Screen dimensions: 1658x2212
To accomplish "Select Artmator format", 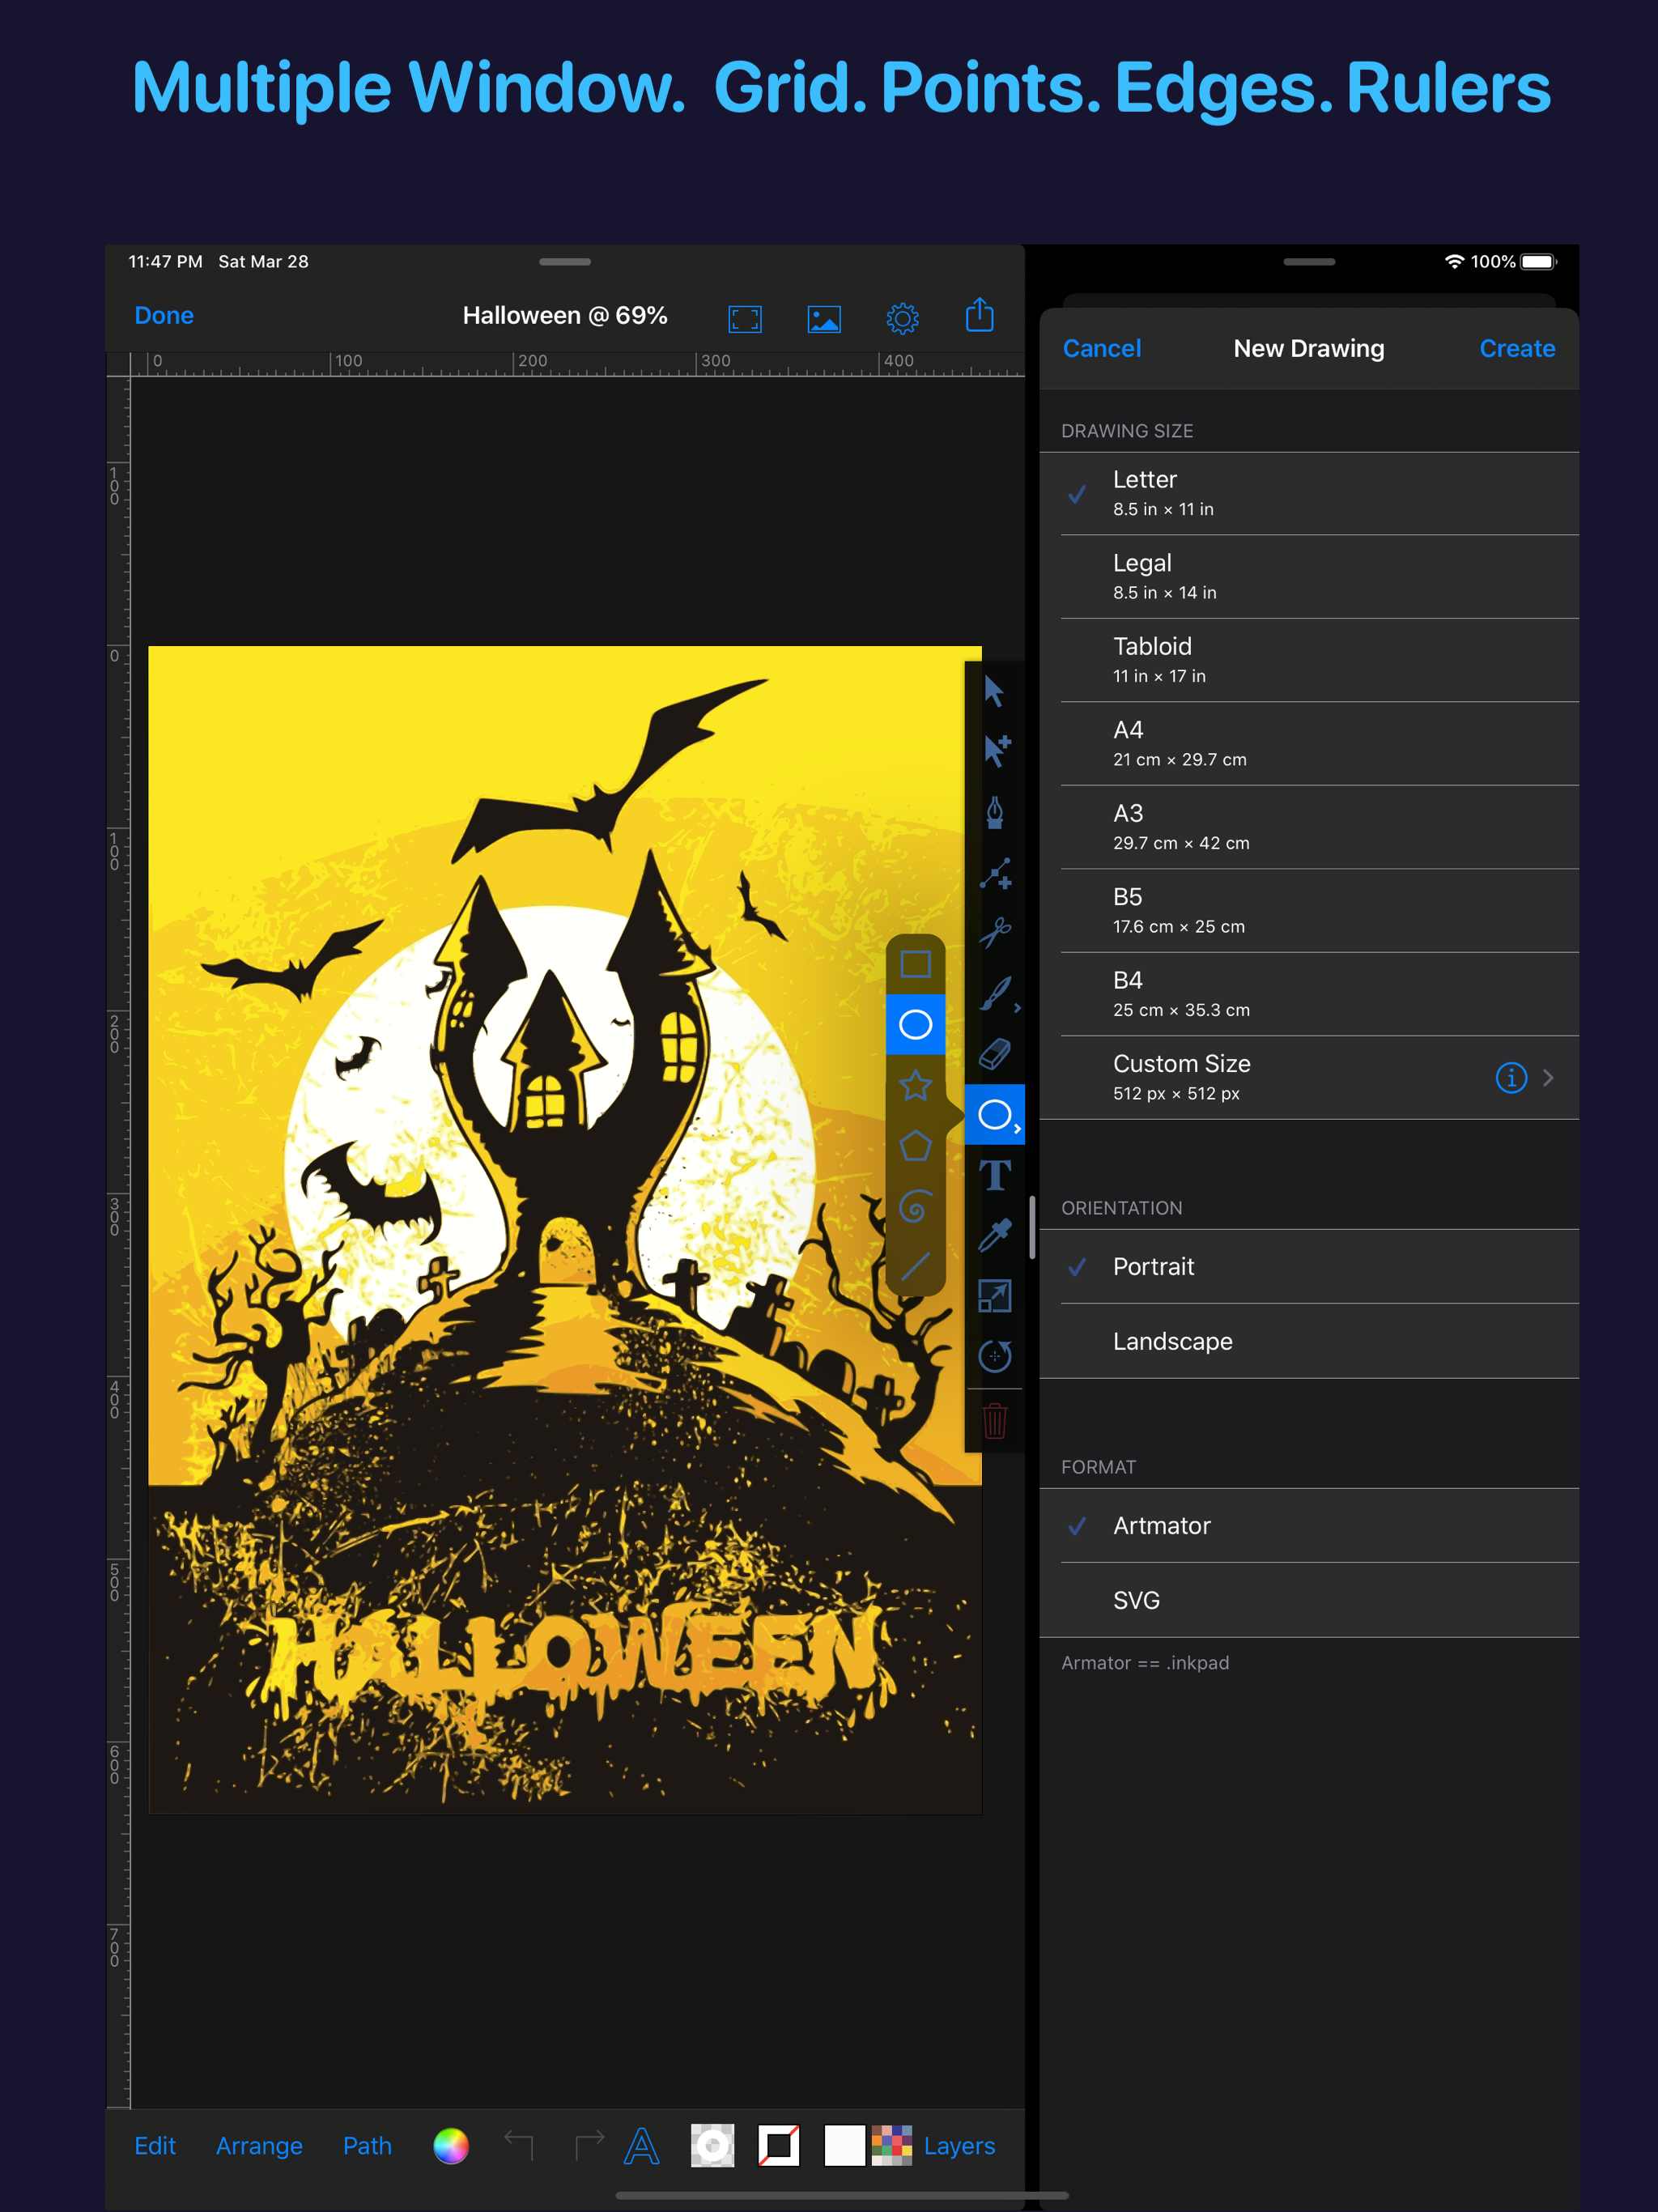I will (1309, 1526).
